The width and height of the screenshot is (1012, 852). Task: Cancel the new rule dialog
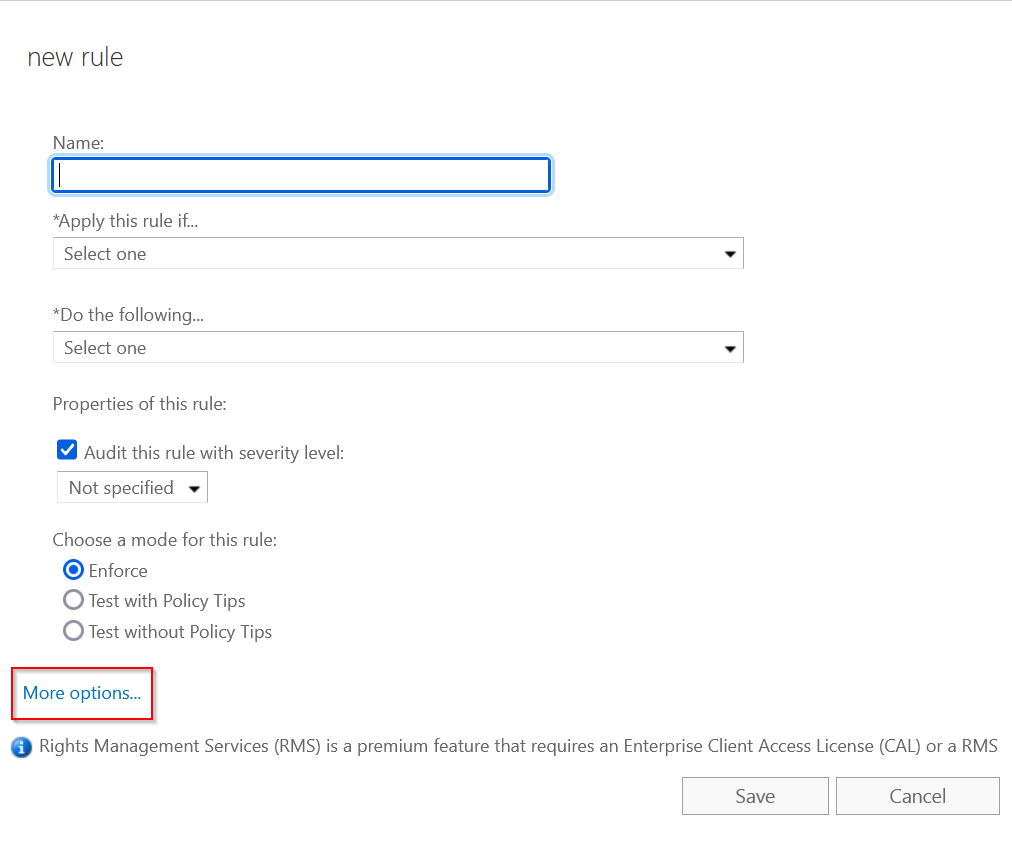click(917, 796)
